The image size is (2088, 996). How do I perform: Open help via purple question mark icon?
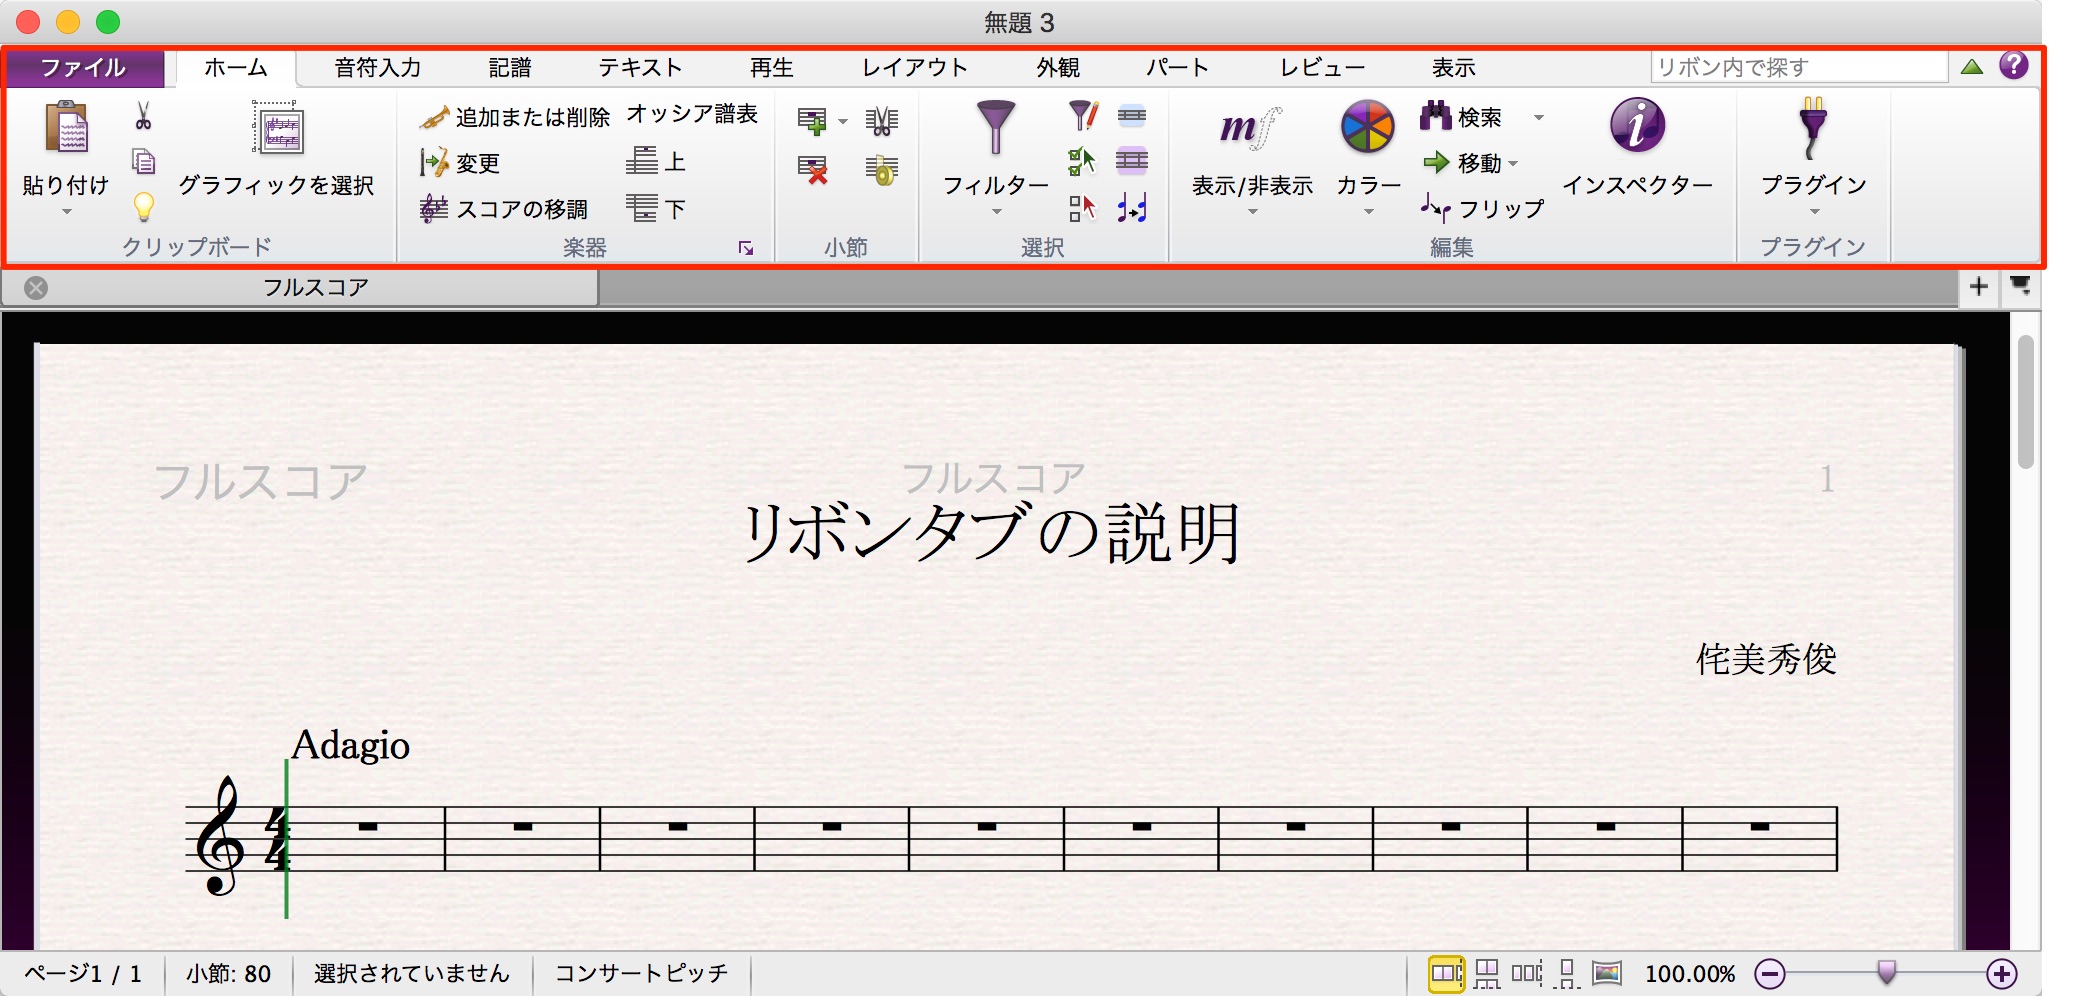tap(2013, 65)
